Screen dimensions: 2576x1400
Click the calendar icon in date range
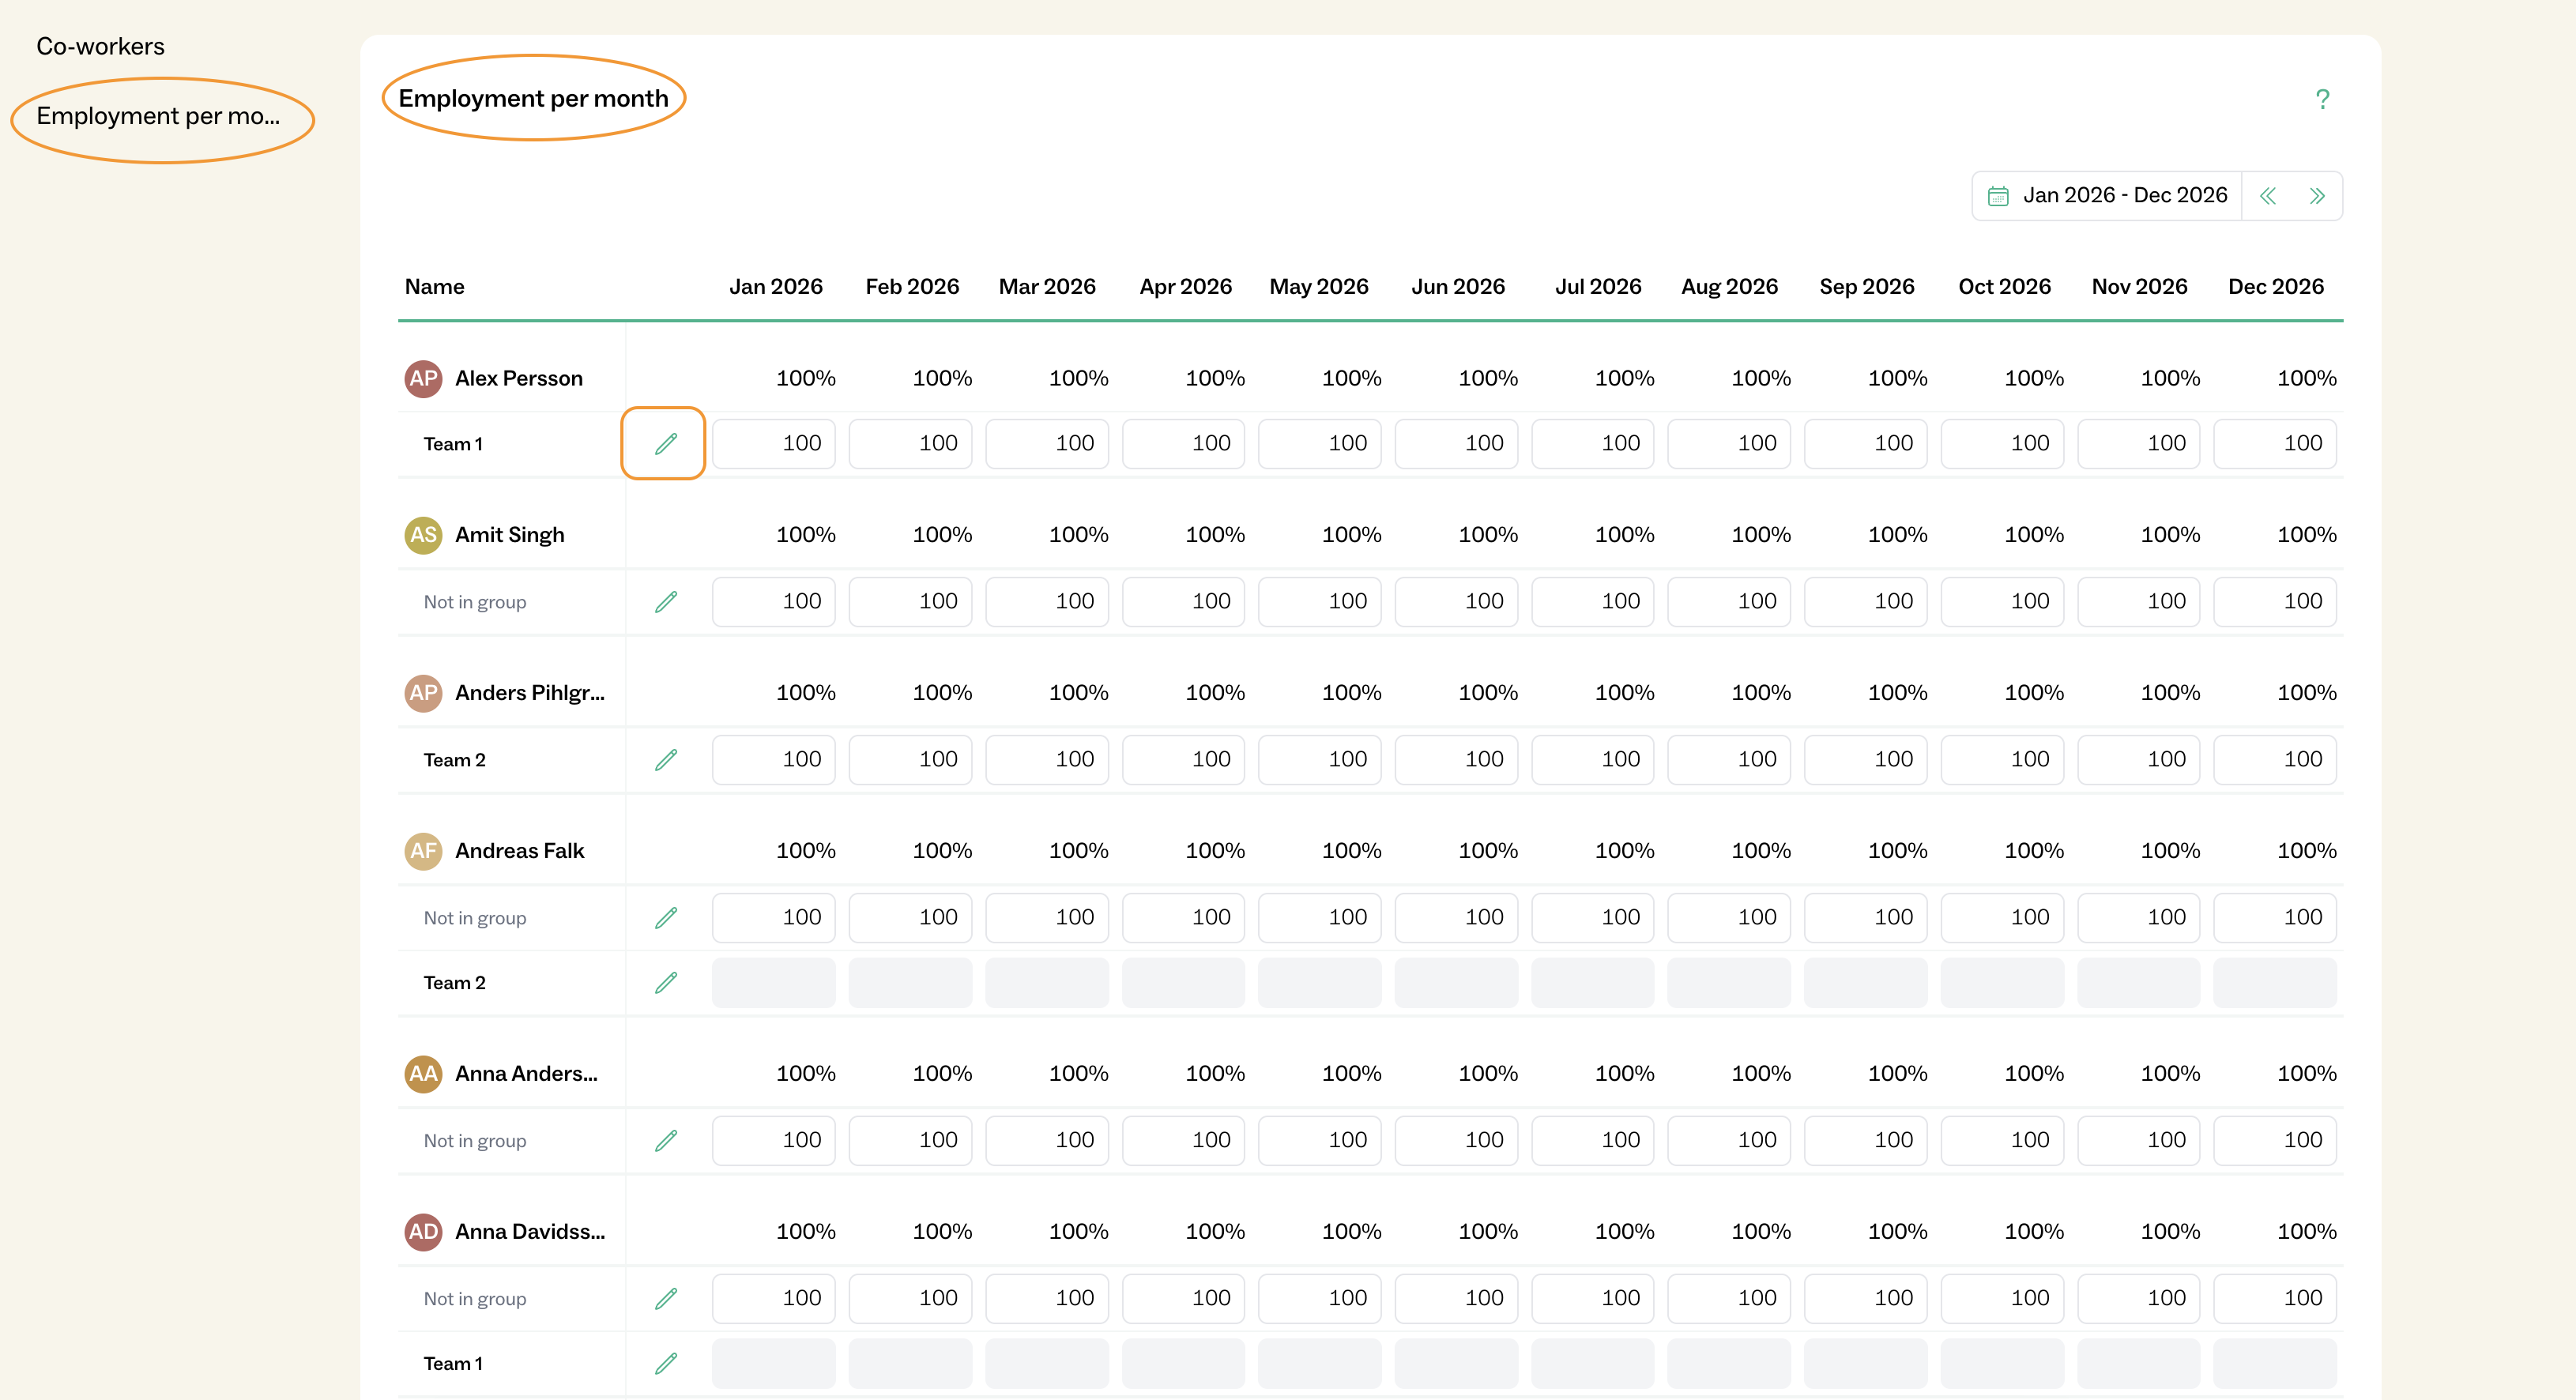[x=1998, y=196]
